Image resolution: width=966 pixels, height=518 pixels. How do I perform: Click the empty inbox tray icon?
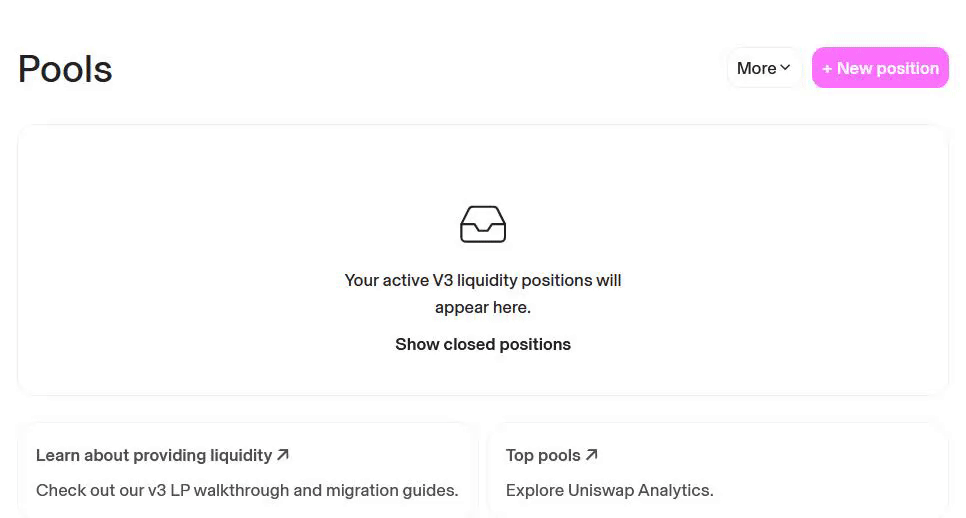click(x=482, y=224)
